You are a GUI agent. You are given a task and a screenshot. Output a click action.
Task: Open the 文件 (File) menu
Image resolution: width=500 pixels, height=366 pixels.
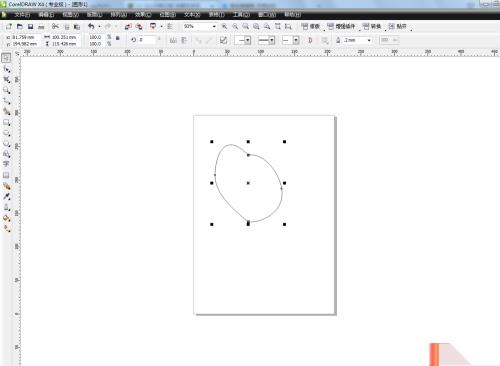[22, 15]
